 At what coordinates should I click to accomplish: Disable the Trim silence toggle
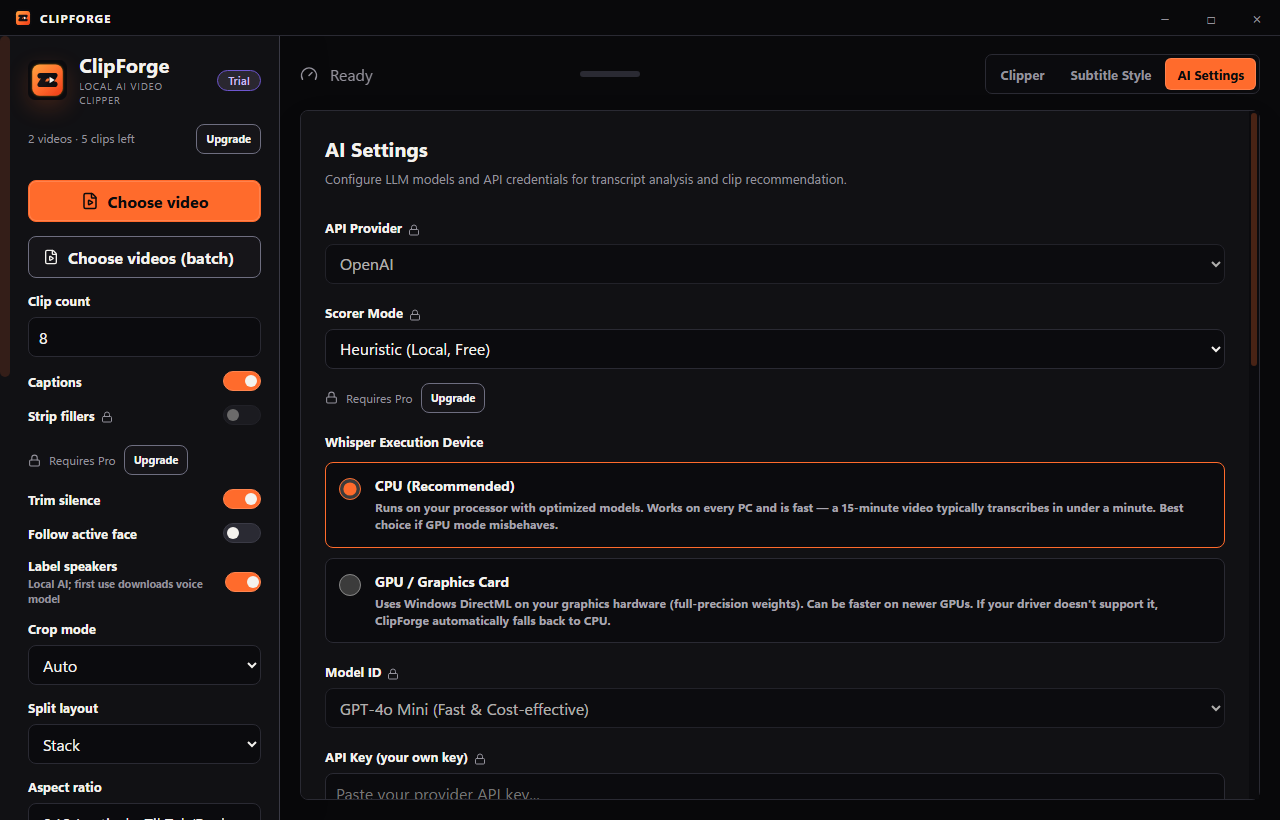(242, 499)
